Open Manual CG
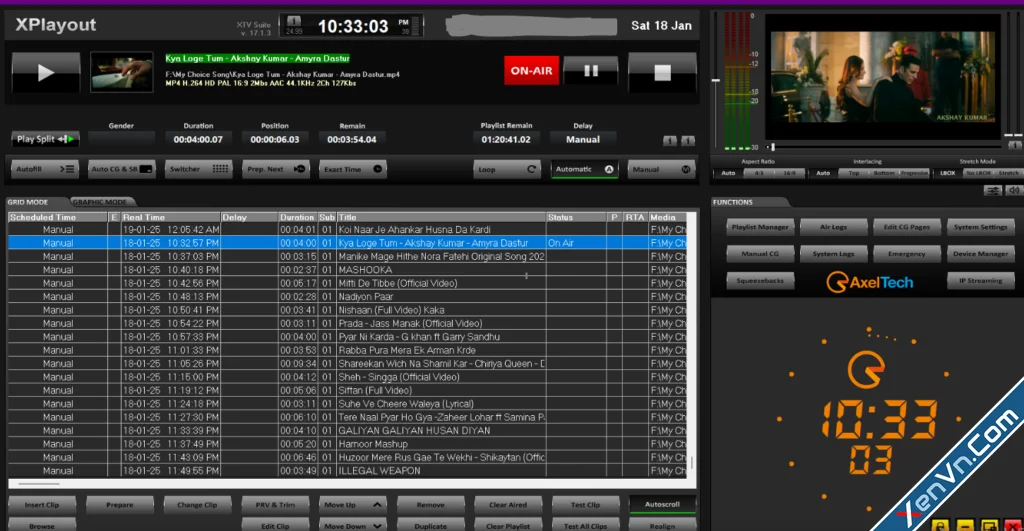This screenshot has height=531, width=1024. click(760, 254)
